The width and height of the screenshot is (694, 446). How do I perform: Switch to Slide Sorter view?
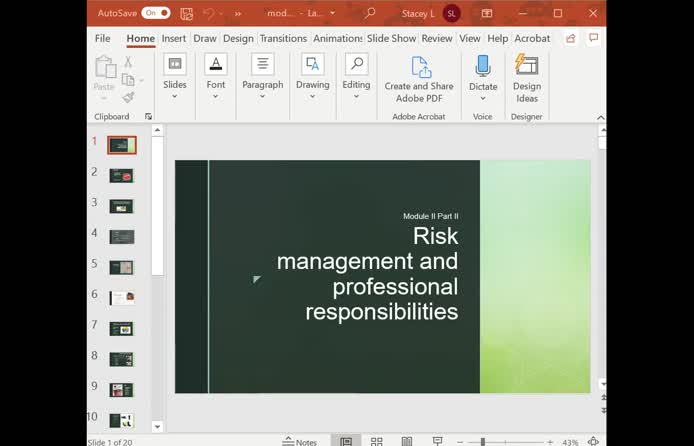(376, 441)
